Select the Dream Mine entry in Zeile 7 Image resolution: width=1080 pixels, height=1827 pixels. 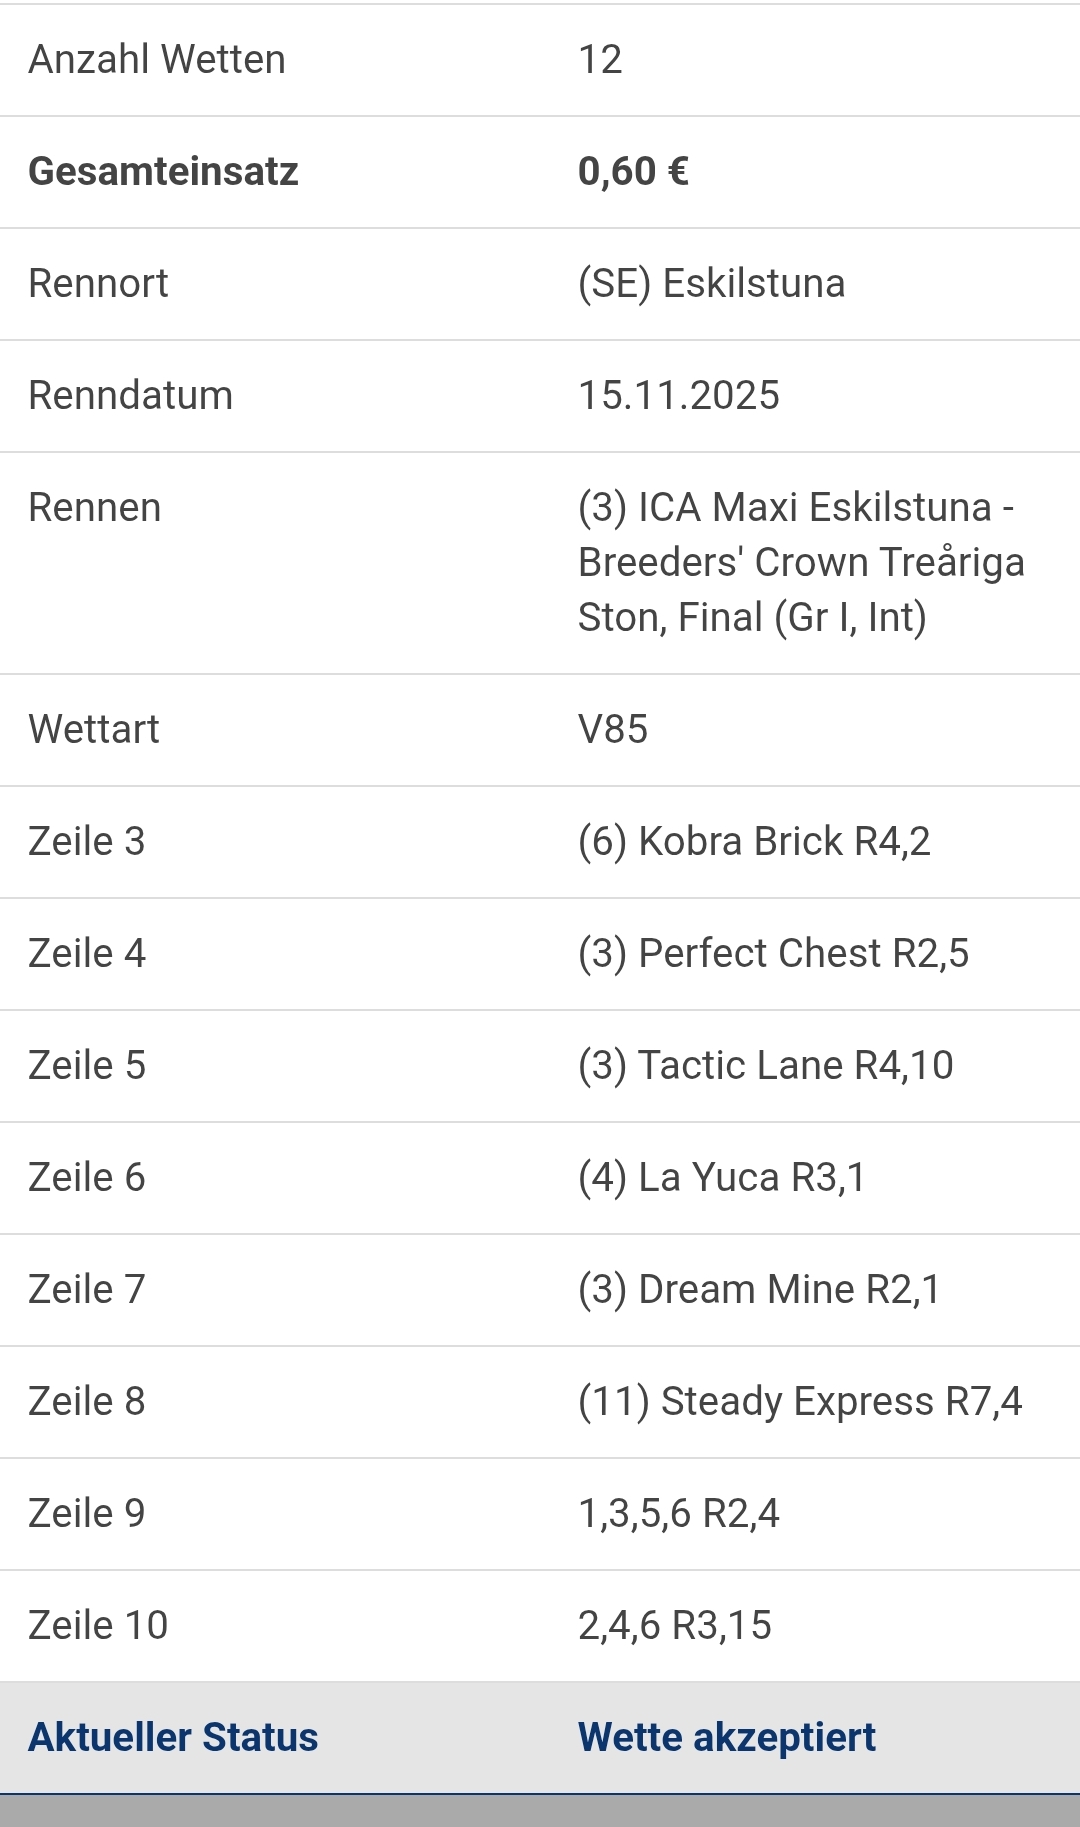(x=759, y=1290)
